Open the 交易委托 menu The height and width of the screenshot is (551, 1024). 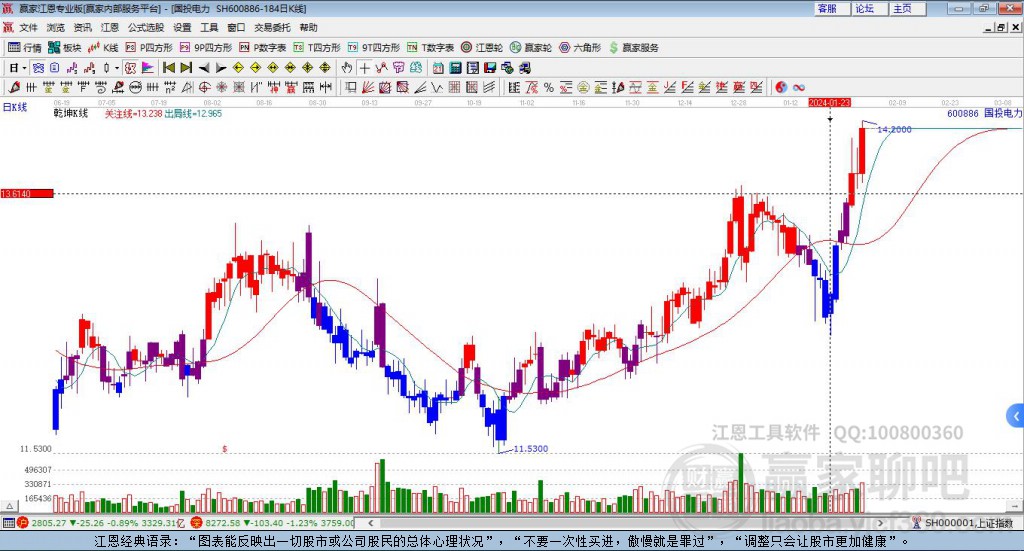272,27
